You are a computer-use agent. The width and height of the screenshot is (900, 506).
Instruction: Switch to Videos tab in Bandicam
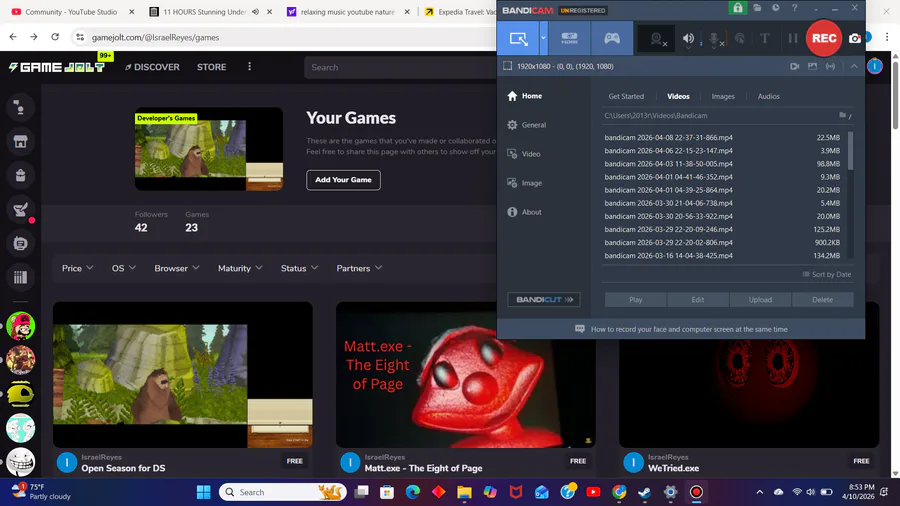coord(678,96)
